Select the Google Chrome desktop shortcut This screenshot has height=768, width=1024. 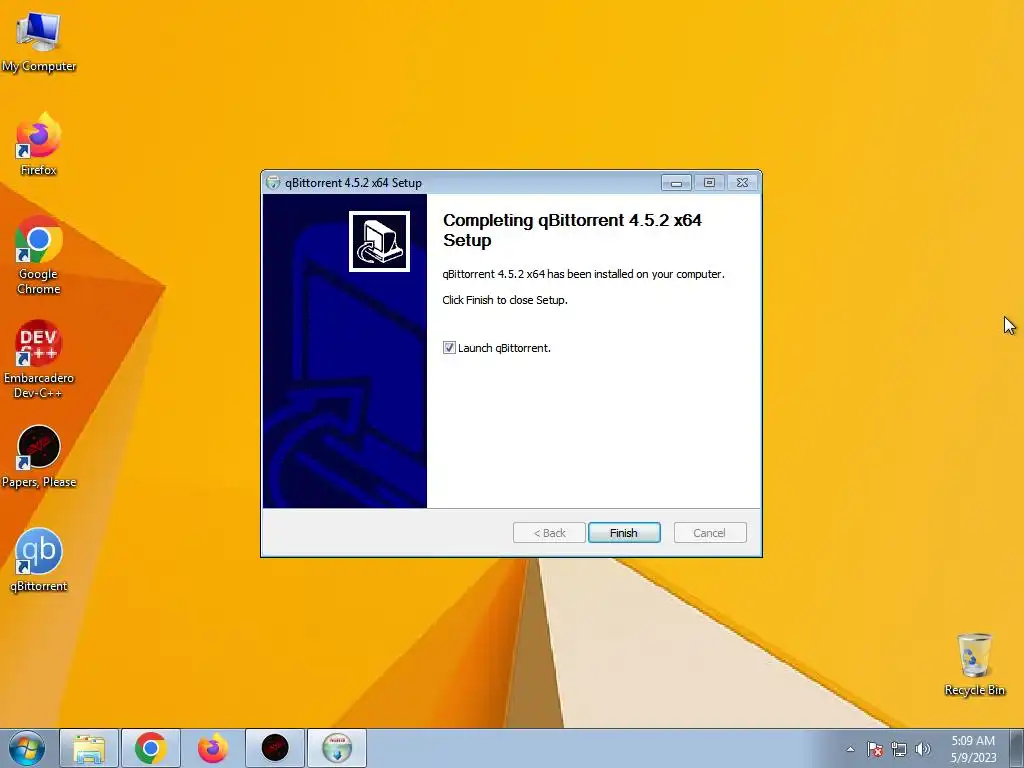point(39,256)
